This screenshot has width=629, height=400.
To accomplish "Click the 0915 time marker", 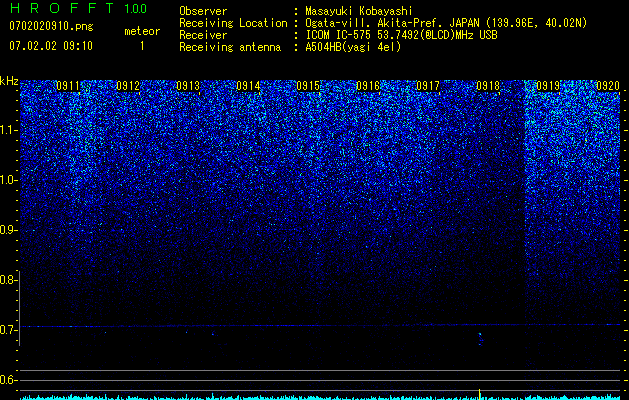I will click(308, 86).
